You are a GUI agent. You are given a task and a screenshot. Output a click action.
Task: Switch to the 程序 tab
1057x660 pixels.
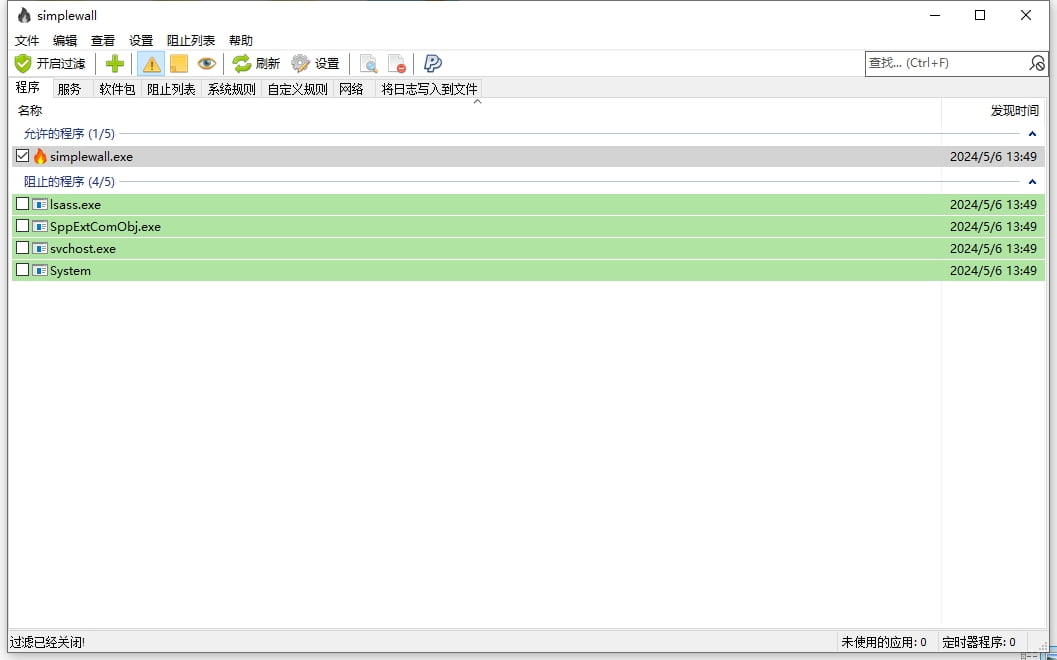[x=28, y=88]
